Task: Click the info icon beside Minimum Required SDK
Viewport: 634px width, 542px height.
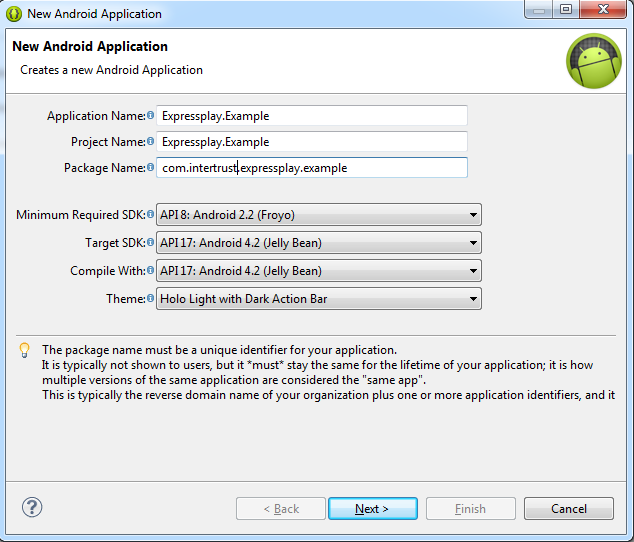Action: click(151, 214)
